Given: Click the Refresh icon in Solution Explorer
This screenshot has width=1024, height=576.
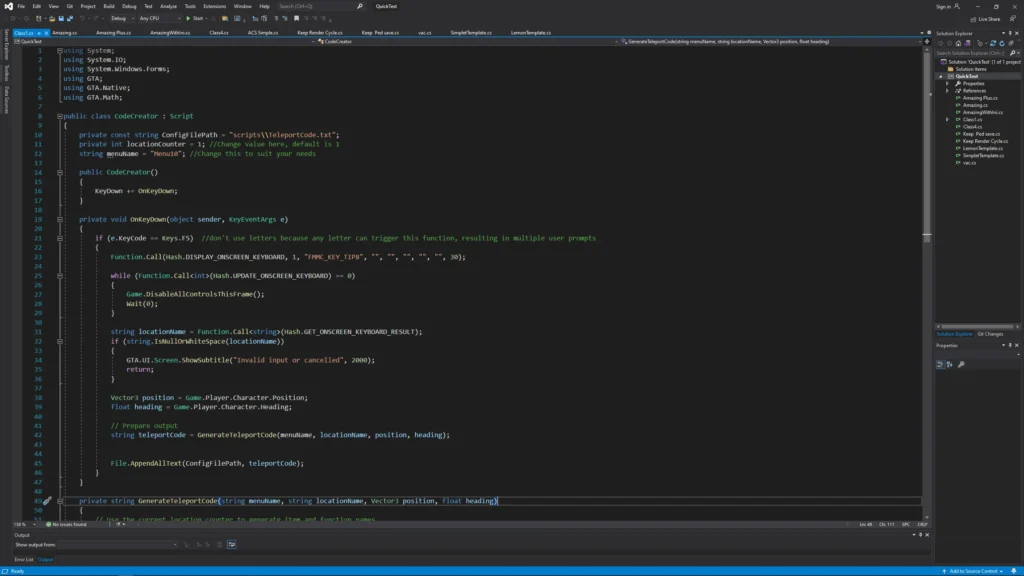Looking at the screenshot, I should point(1002,43).
